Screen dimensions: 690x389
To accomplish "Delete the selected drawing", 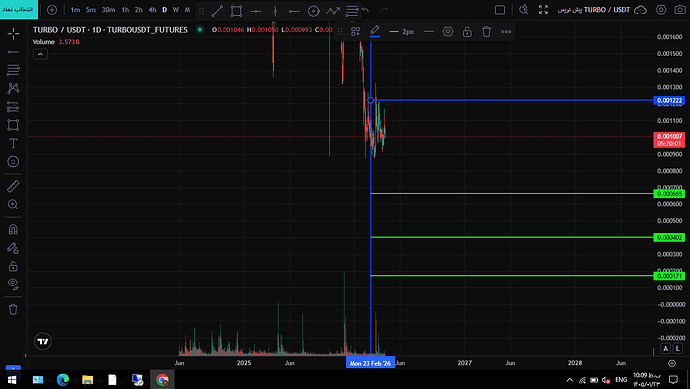I will pos(486,32).
